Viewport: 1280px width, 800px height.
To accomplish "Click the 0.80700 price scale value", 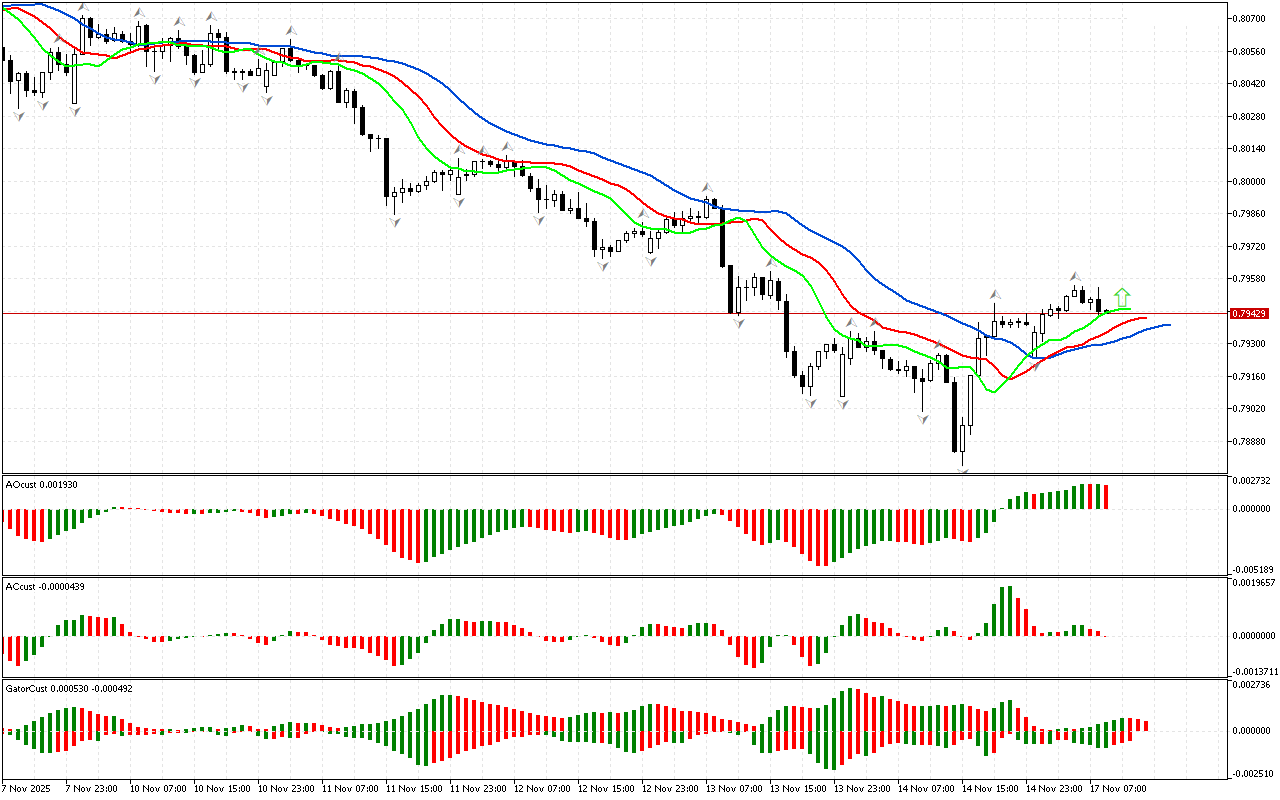I will 1250,18.
